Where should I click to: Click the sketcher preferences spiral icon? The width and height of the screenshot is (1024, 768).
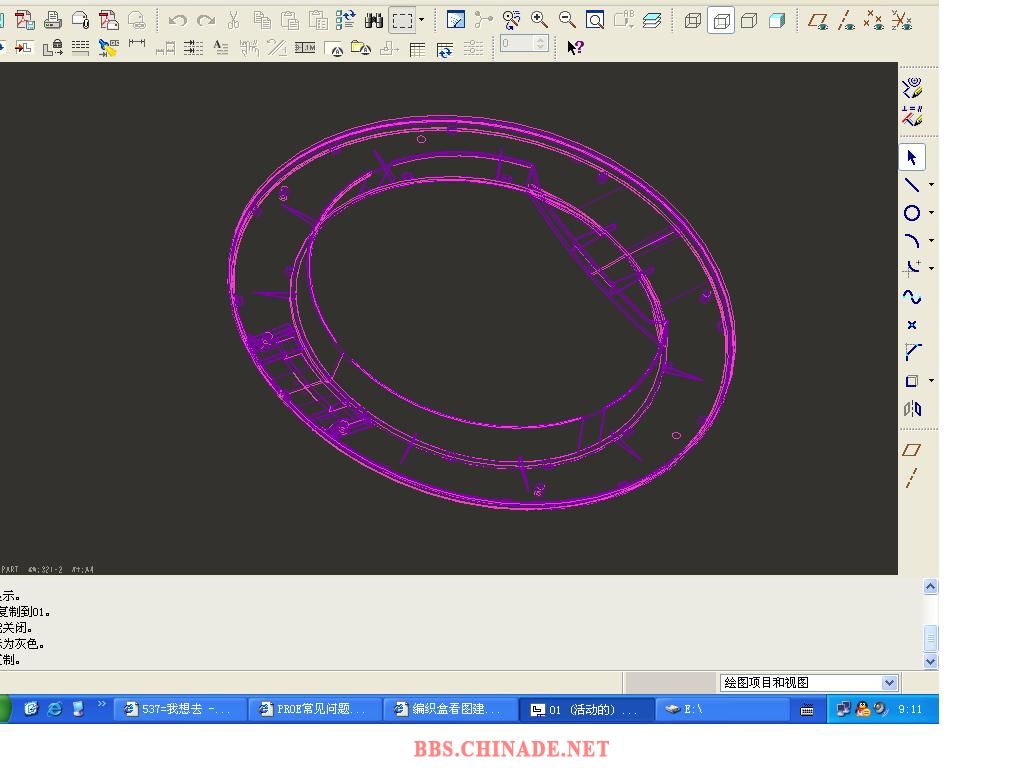tap(912, 88)
